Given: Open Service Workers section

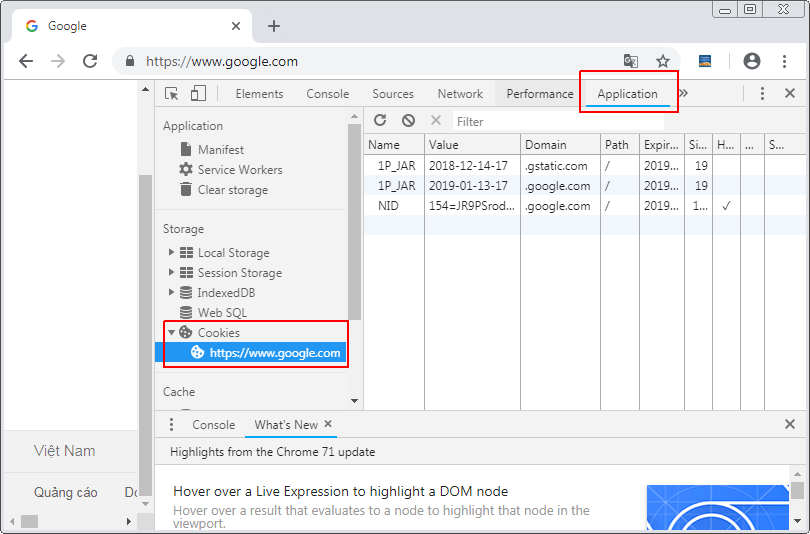Looking at the screenshot, I should click(x=240, y=170).
